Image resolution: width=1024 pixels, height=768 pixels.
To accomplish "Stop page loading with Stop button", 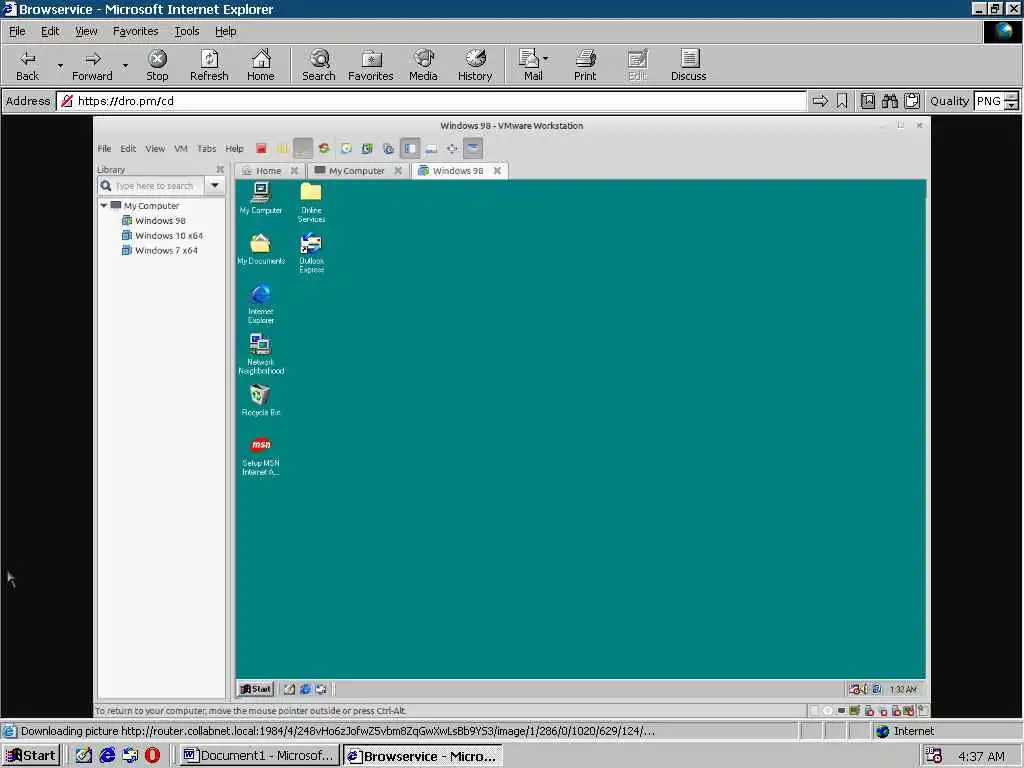I will tap(157, 65).
